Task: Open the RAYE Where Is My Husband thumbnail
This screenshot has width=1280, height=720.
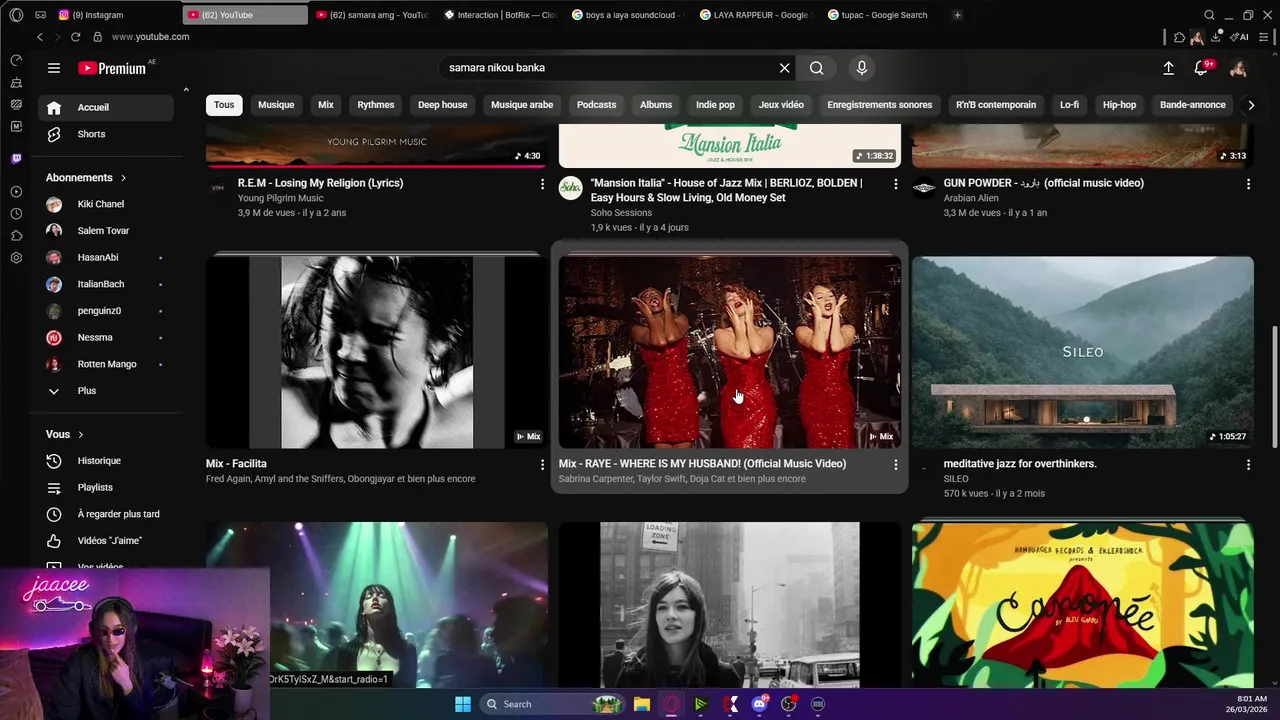Action: pyautogui.click(x=730, y=352)
